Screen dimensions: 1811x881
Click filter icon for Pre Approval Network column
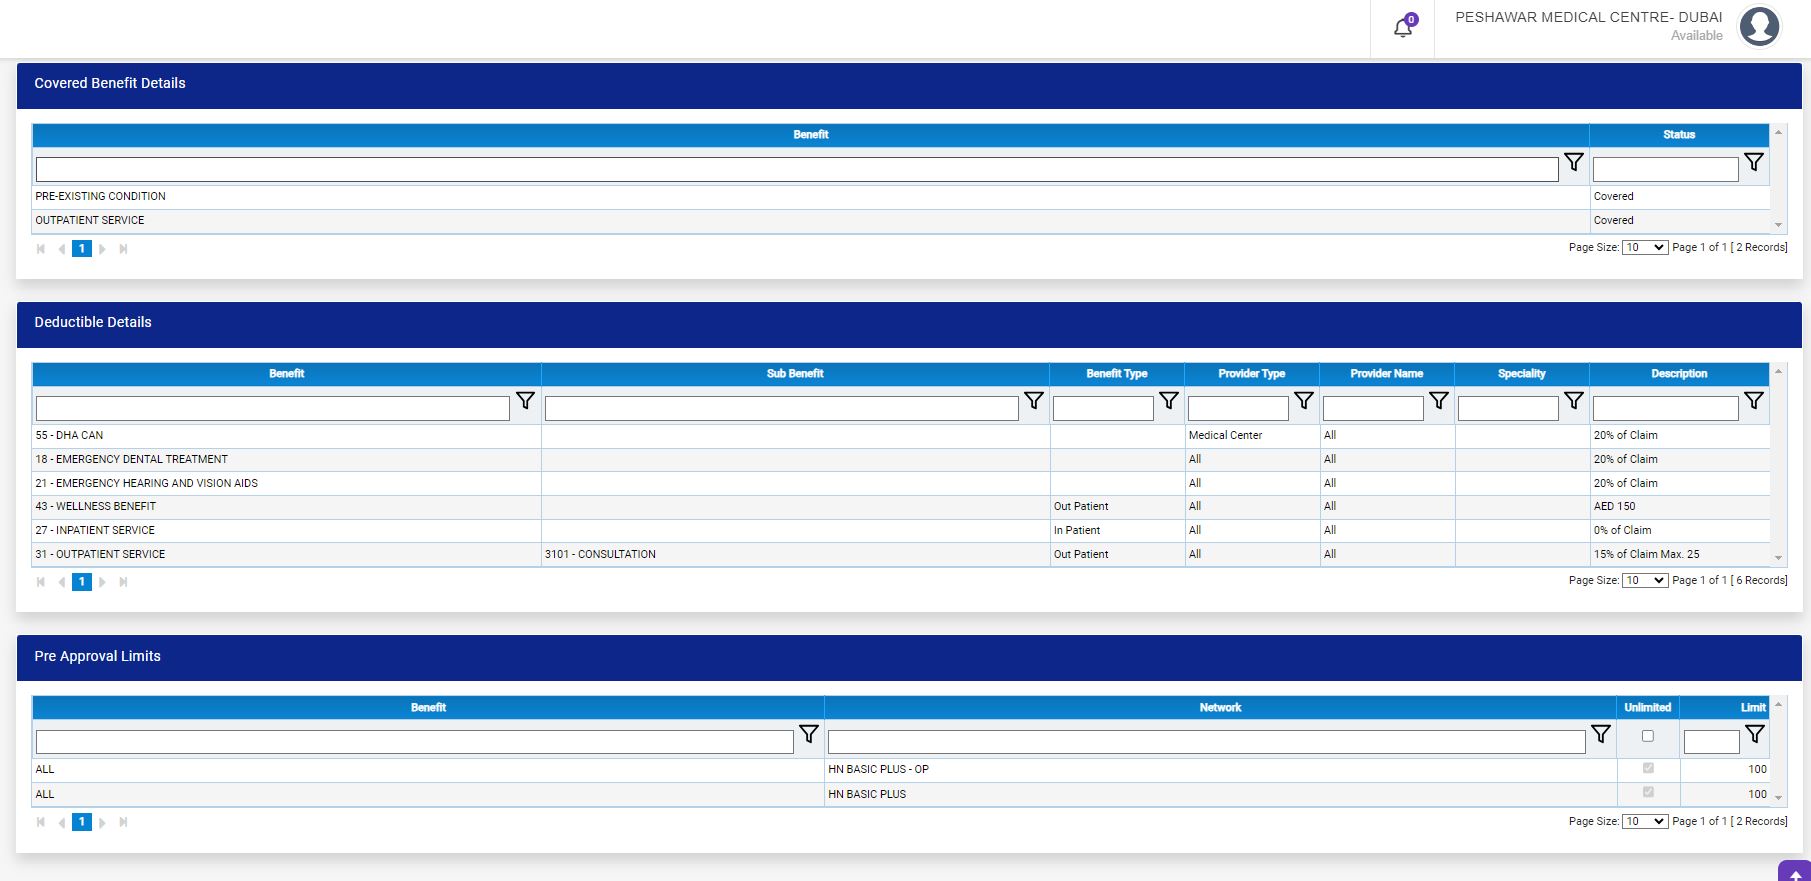1600,735
